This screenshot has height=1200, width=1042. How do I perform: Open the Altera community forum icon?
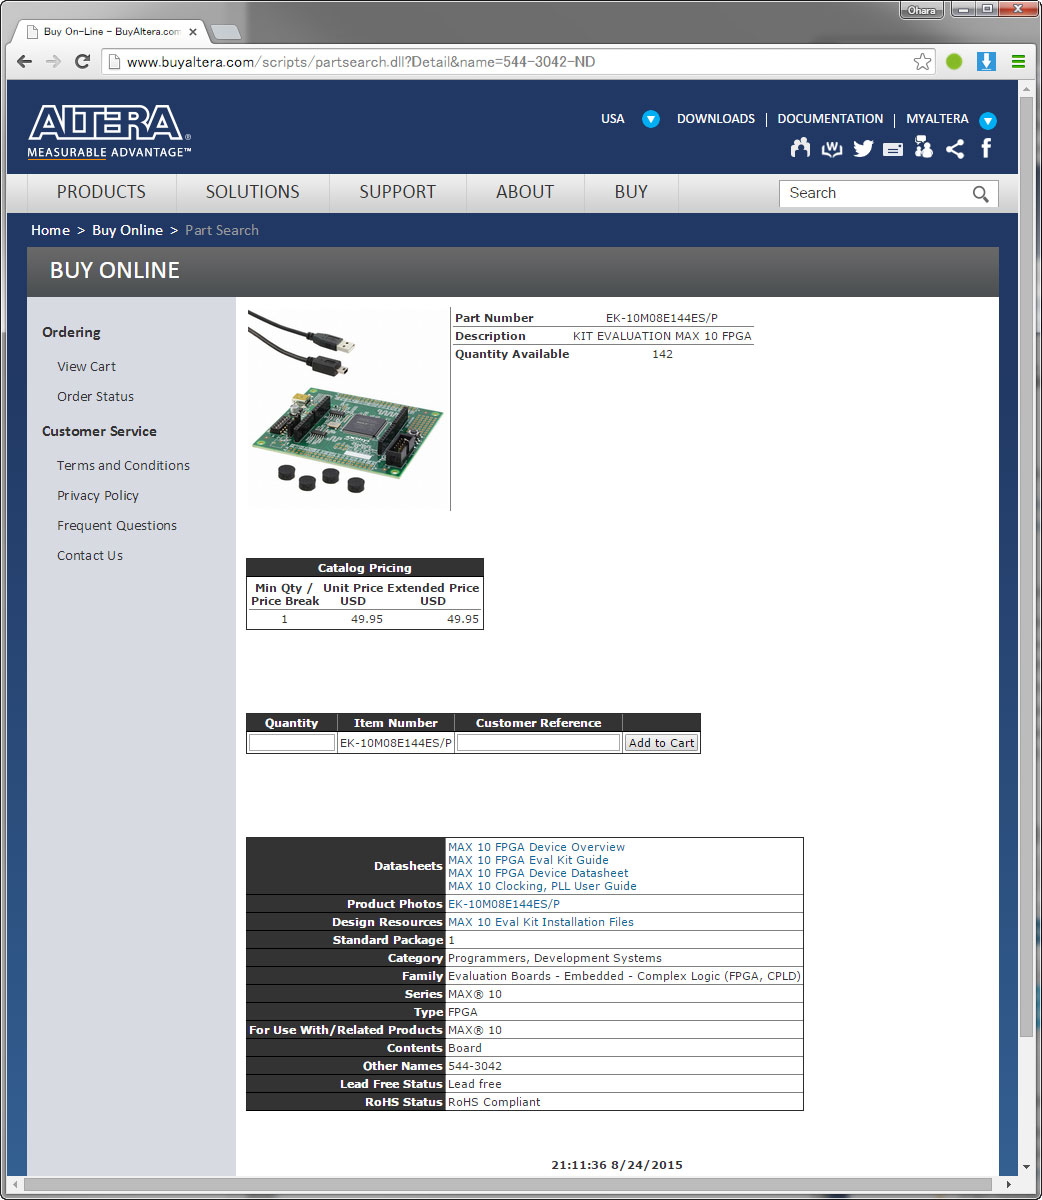(800, 147)
